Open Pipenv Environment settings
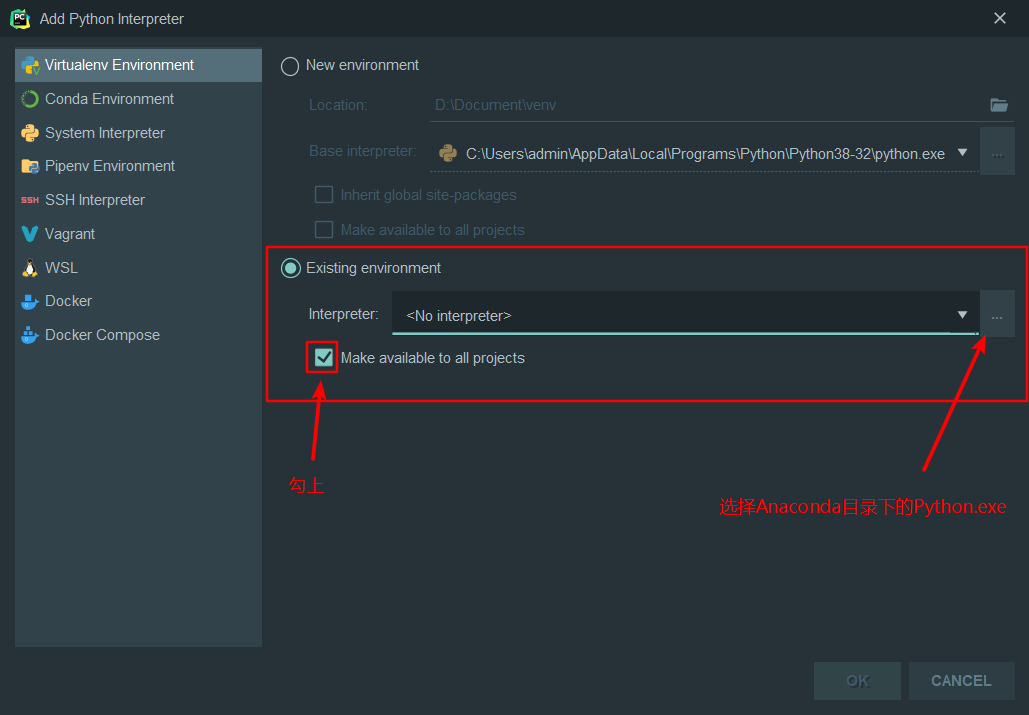The image size is (1029, 715). [x=138, y=166]
